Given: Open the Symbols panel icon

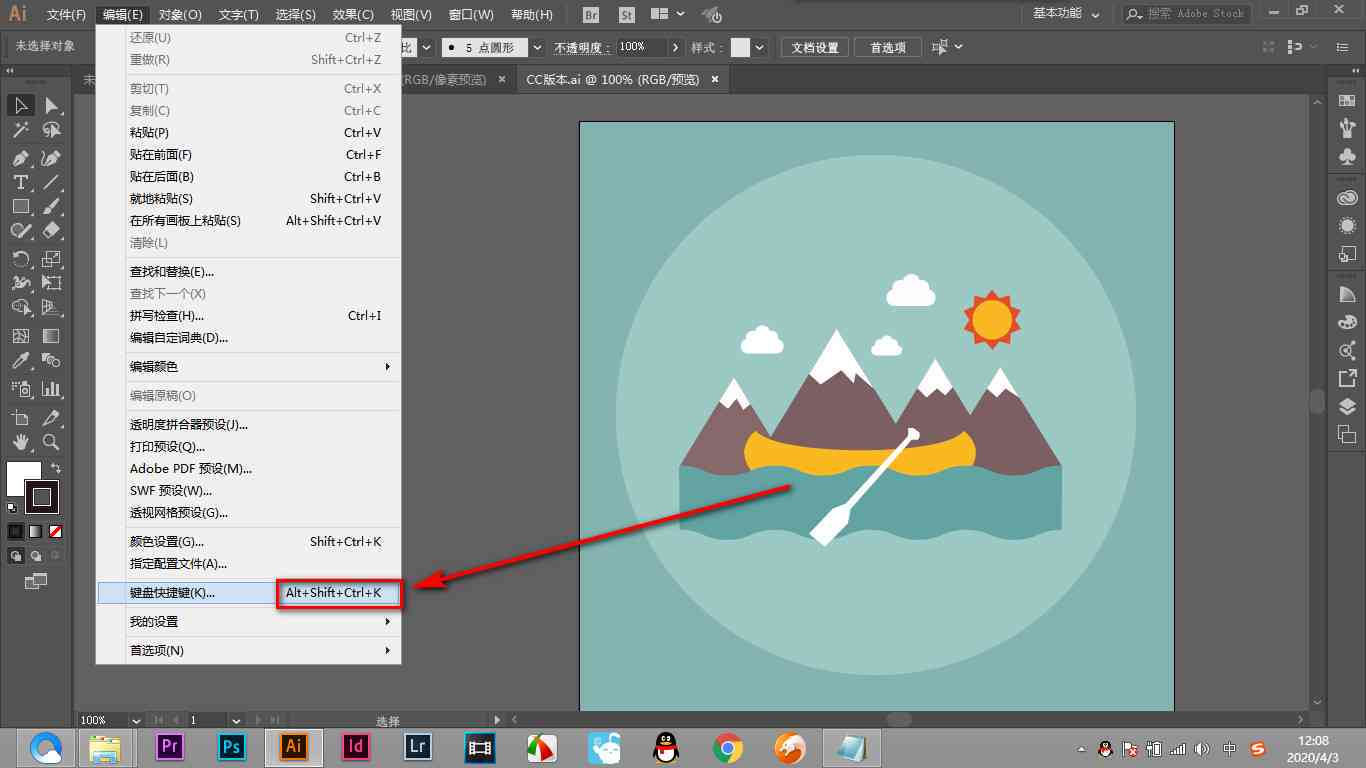Looking at the screenshot, I should [1346, 157].
